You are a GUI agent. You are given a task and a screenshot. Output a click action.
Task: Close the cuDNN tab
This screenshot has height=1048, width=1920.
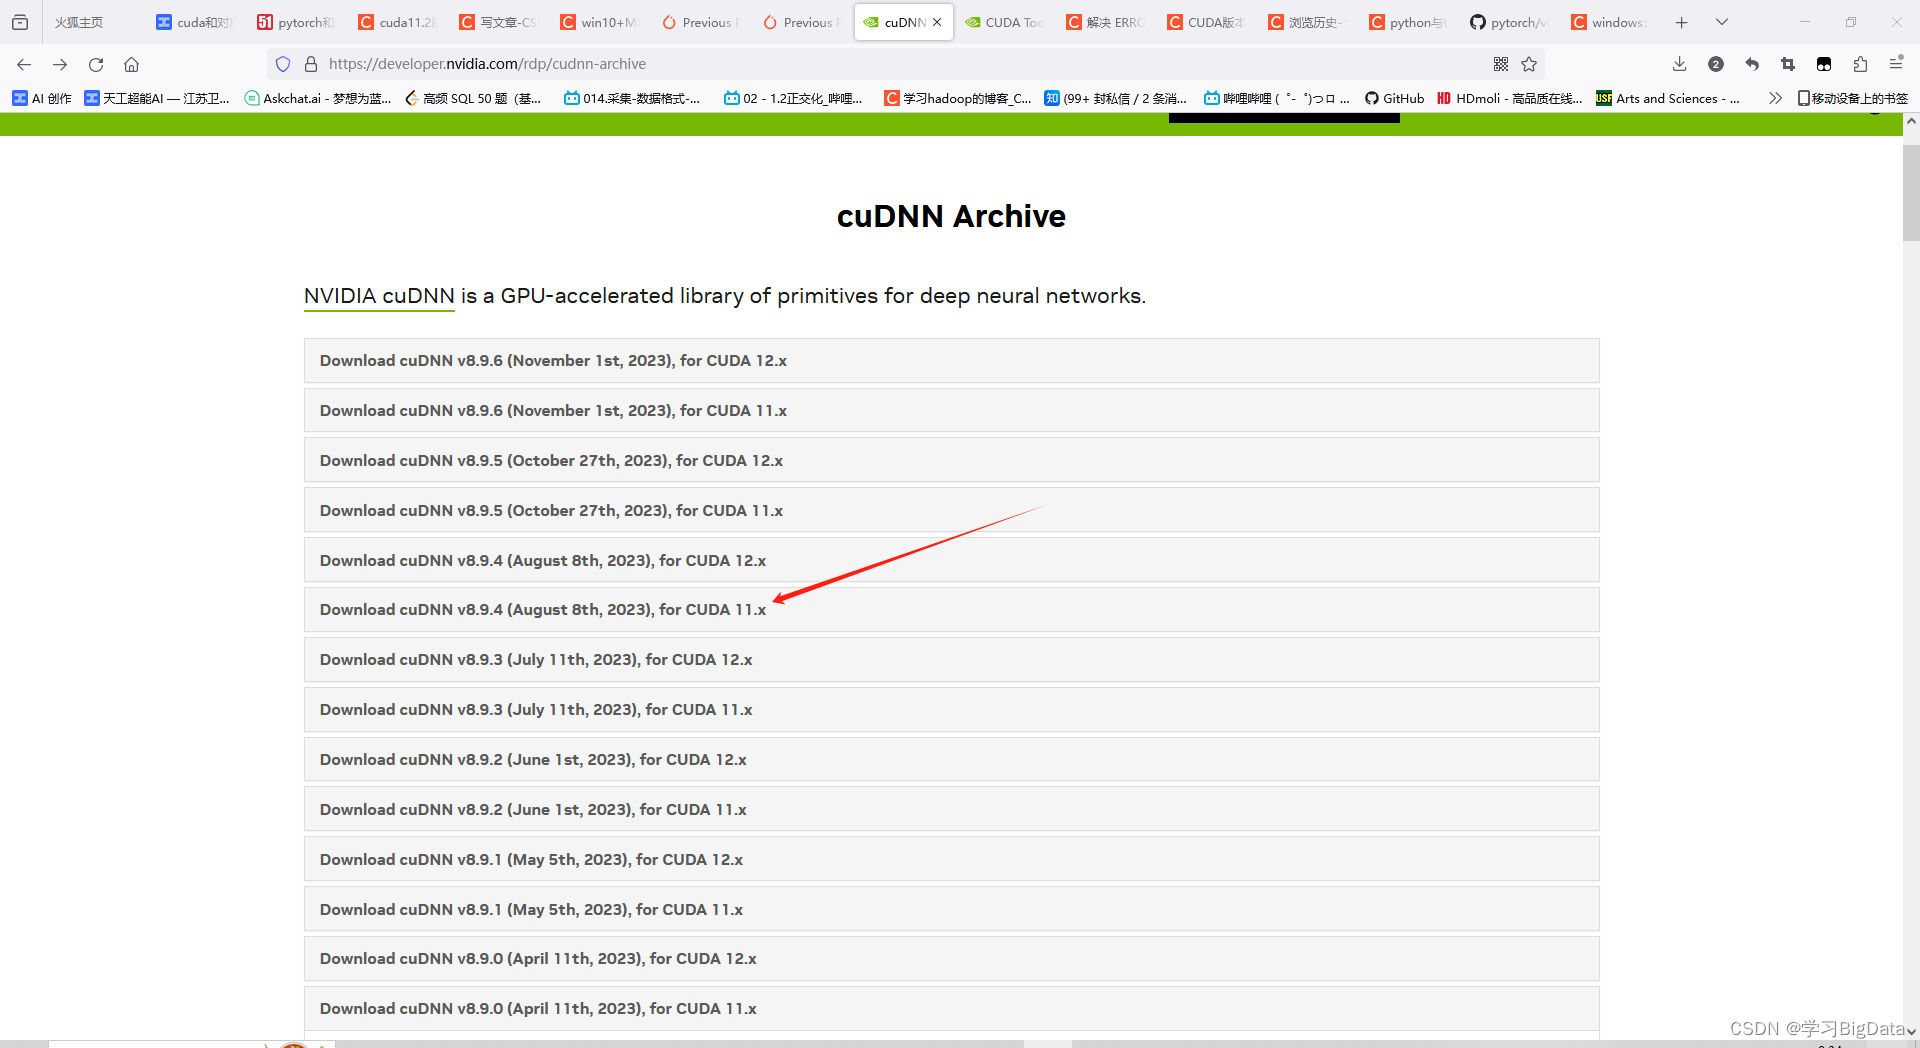point(937,22)
